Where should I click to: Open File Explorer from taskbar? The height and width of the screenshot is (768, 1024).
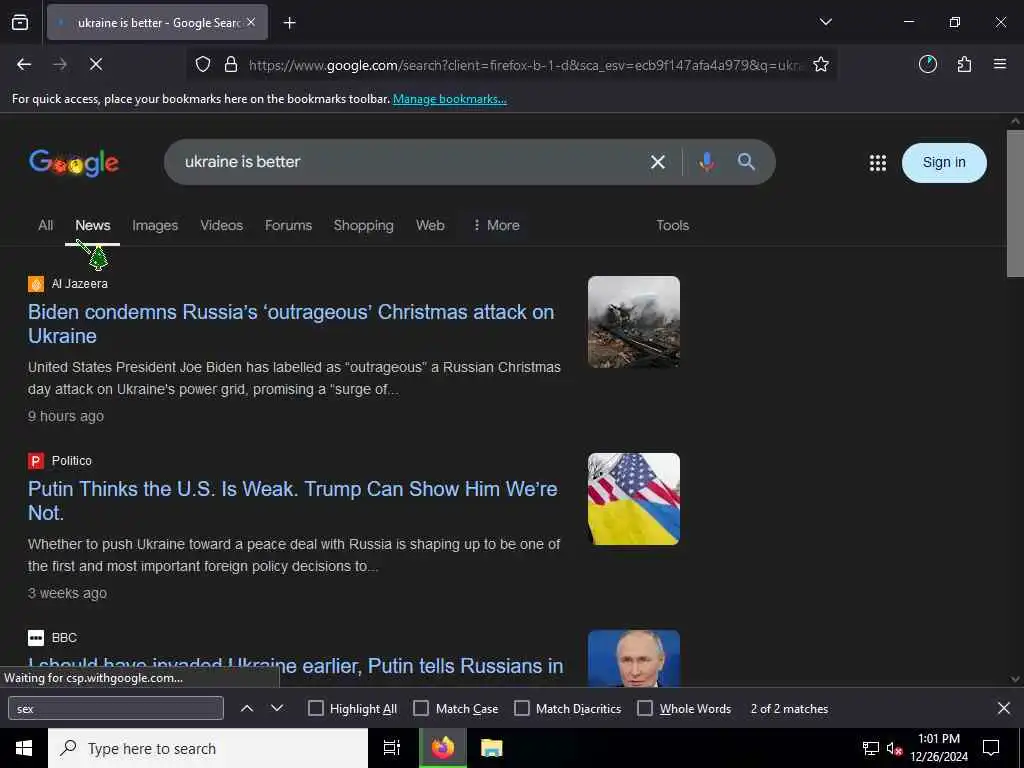tap(491, 748)
